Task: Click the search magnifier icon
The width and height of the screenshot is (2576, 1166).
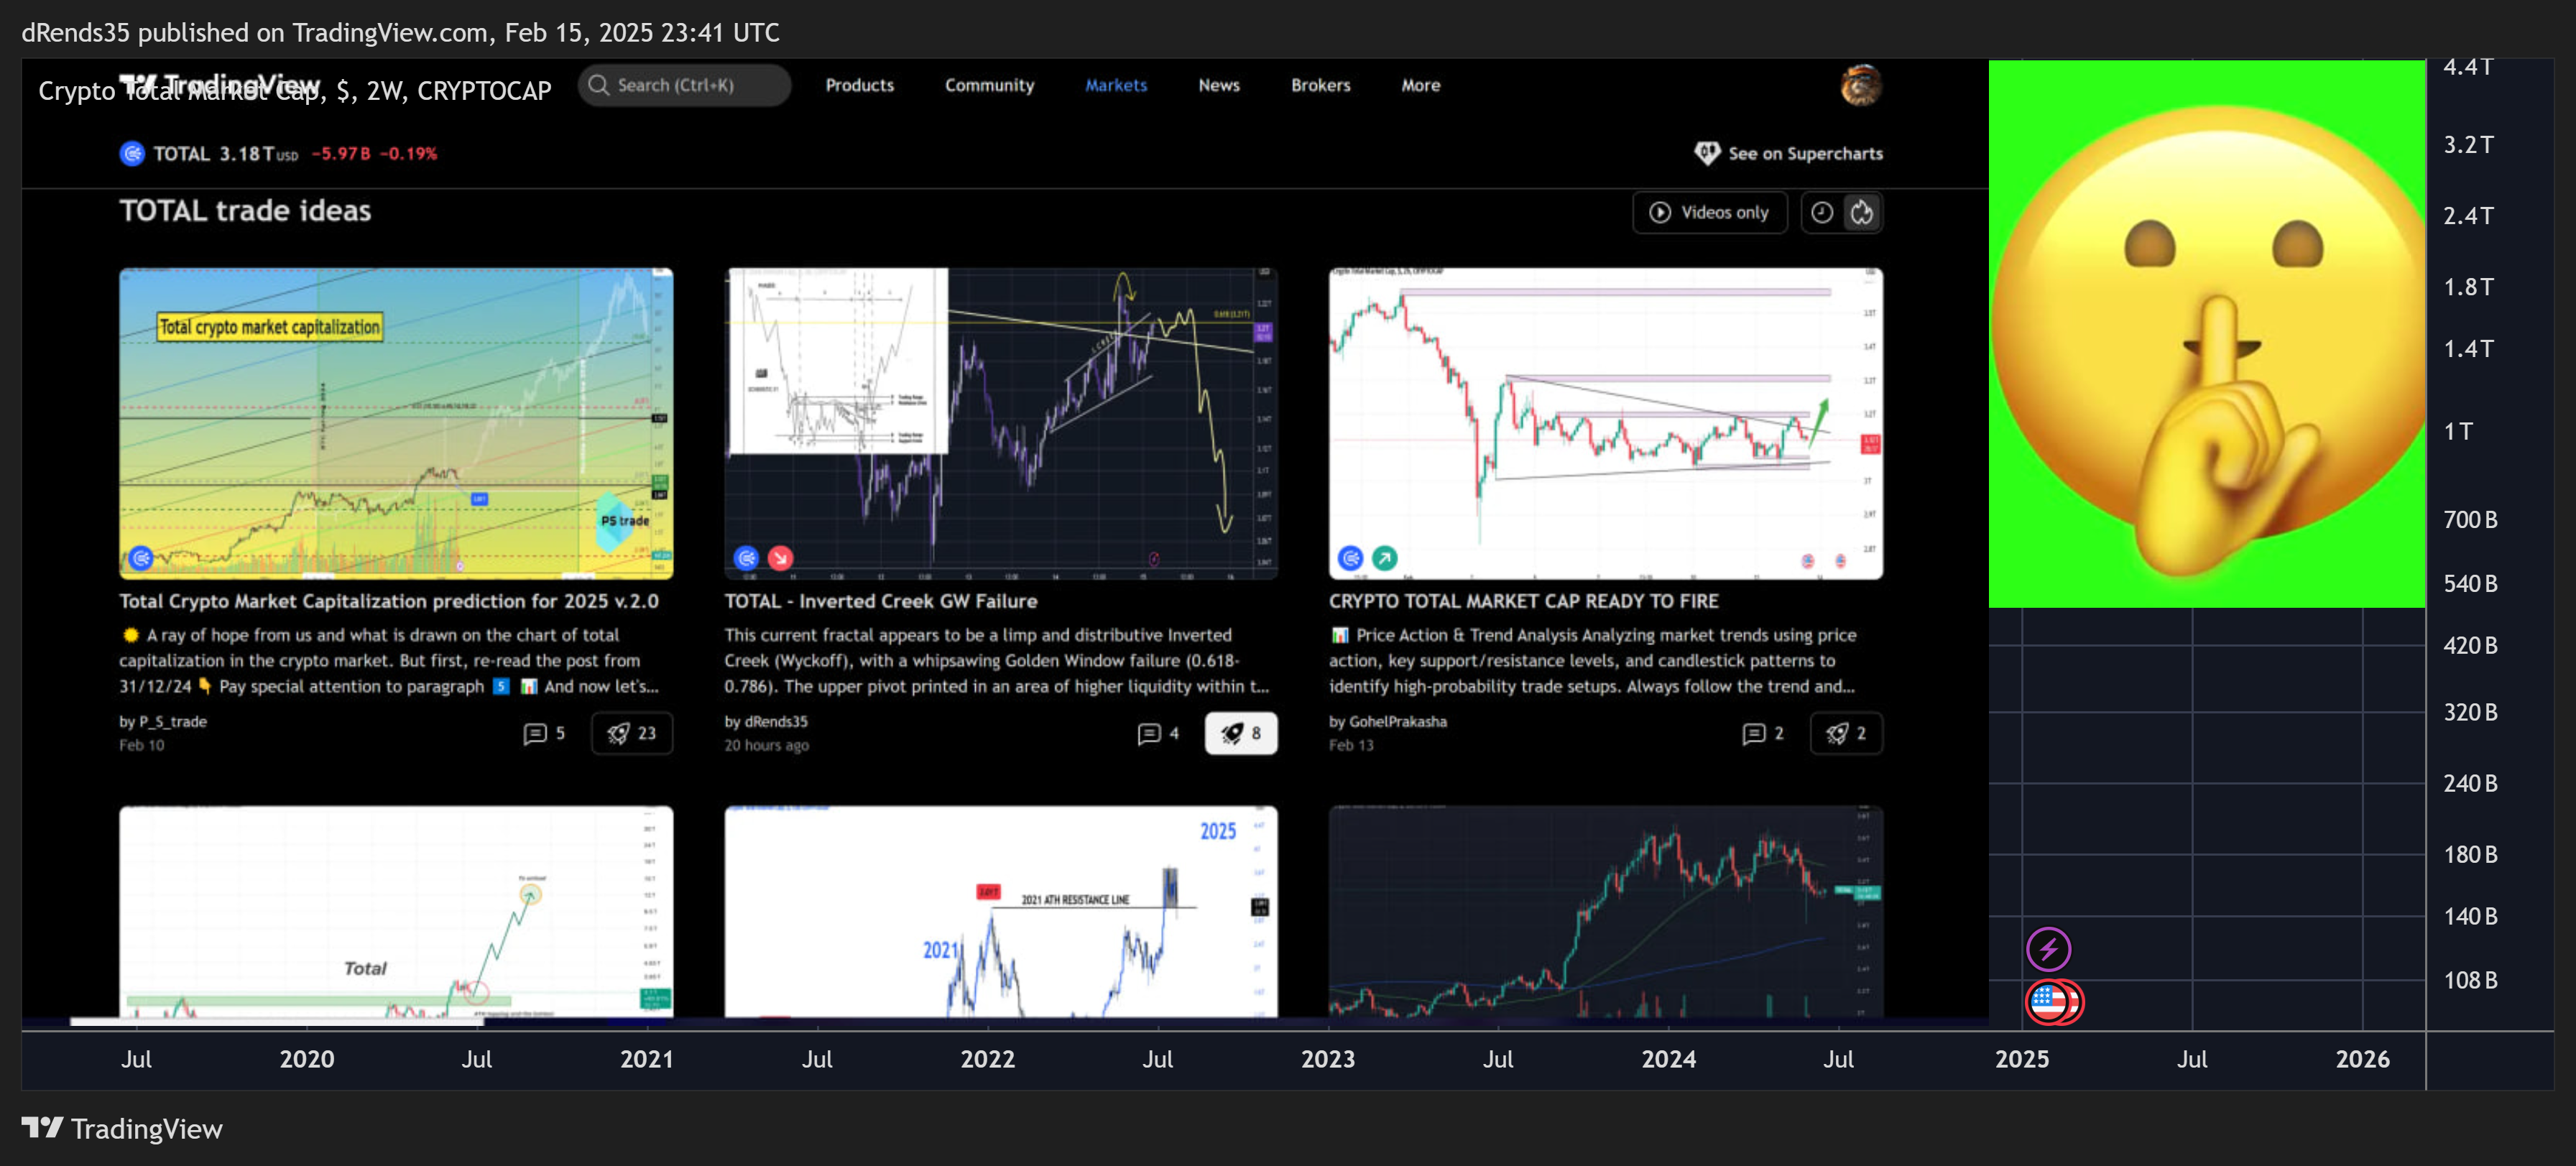Action: tap(598, 85)
